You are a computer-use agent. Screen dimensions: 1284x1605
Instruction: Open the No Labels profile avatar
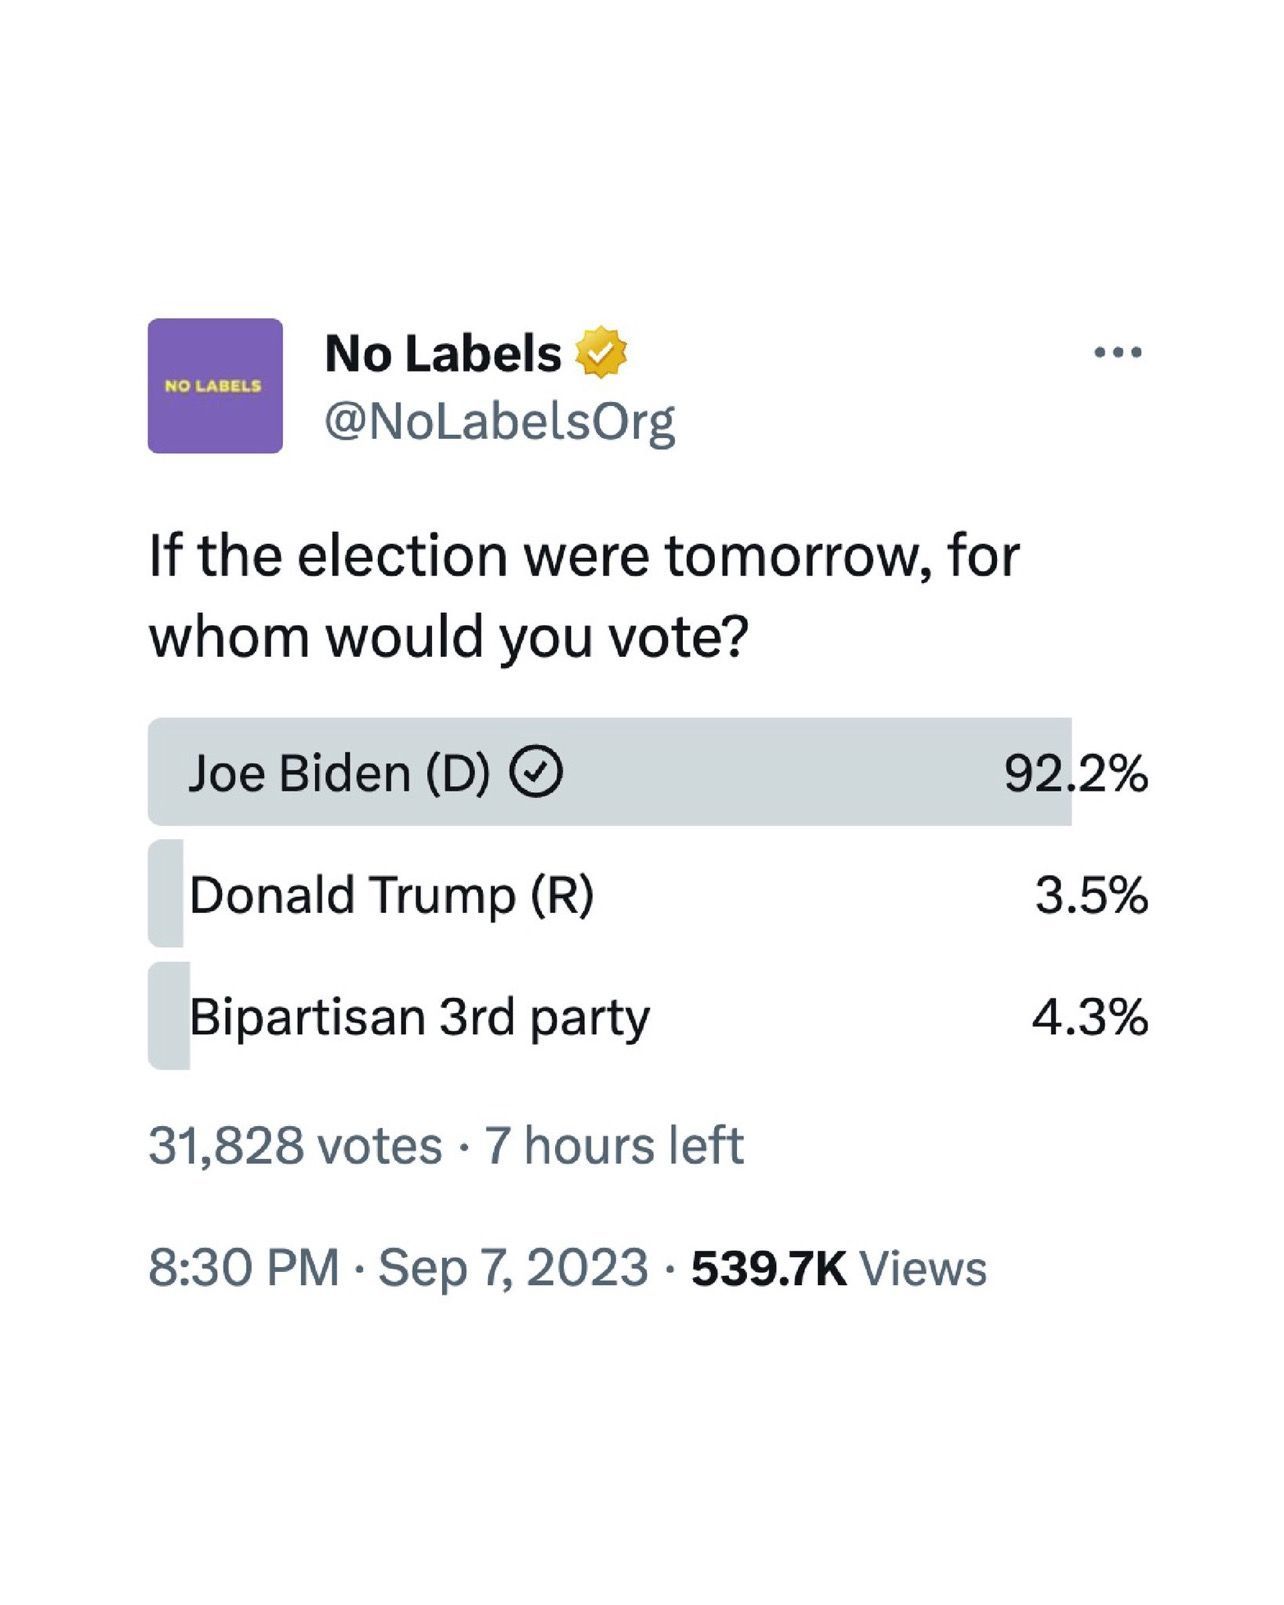point(215,385)
